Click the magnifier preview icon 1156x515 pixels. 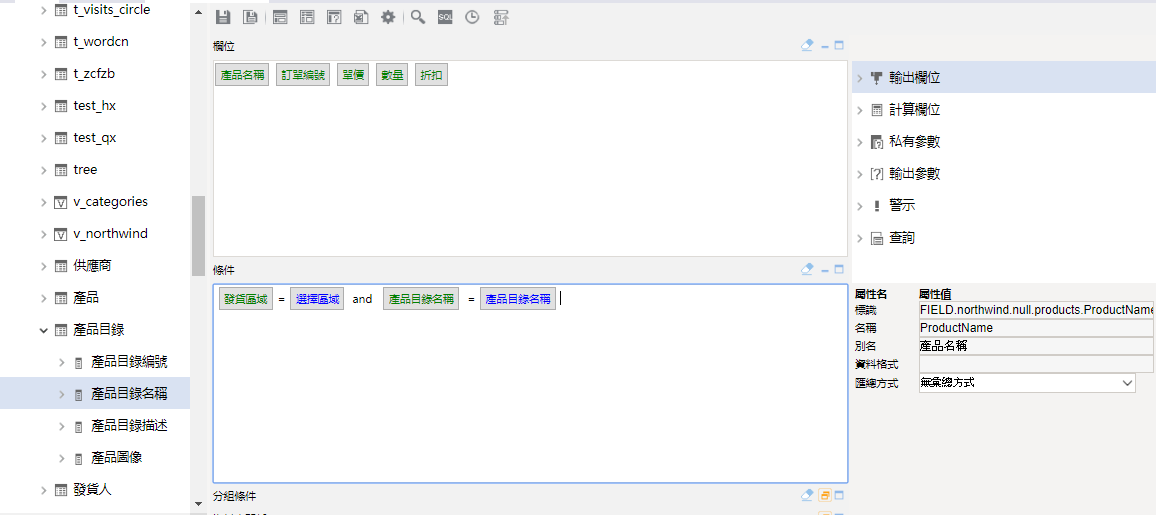[x=418, y=17]
